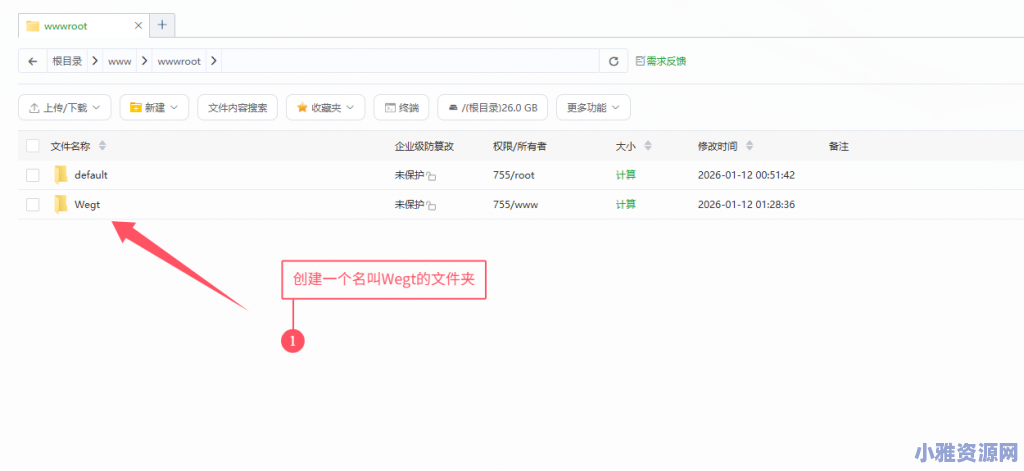Click the default folder icon

point(61,175)
